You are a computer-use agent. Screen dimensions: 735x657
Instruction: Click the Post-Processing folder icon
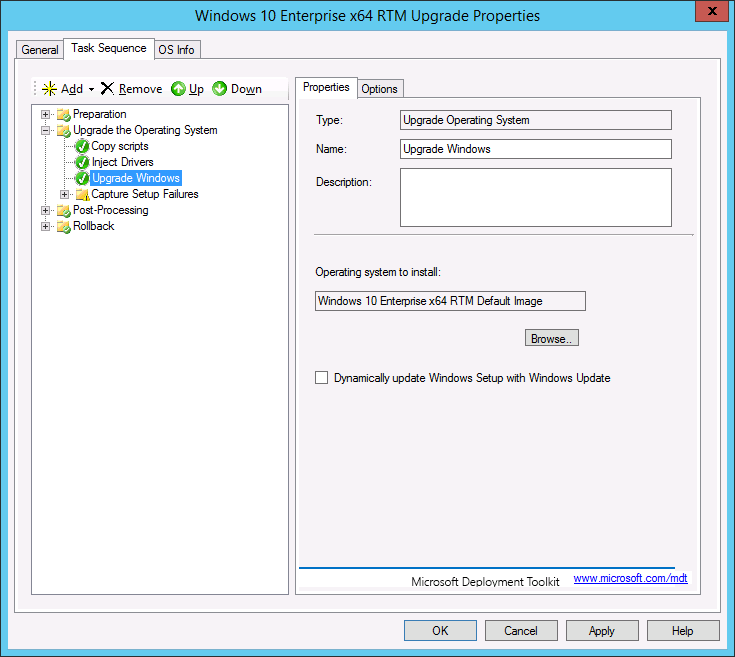[x=63, y=210]
